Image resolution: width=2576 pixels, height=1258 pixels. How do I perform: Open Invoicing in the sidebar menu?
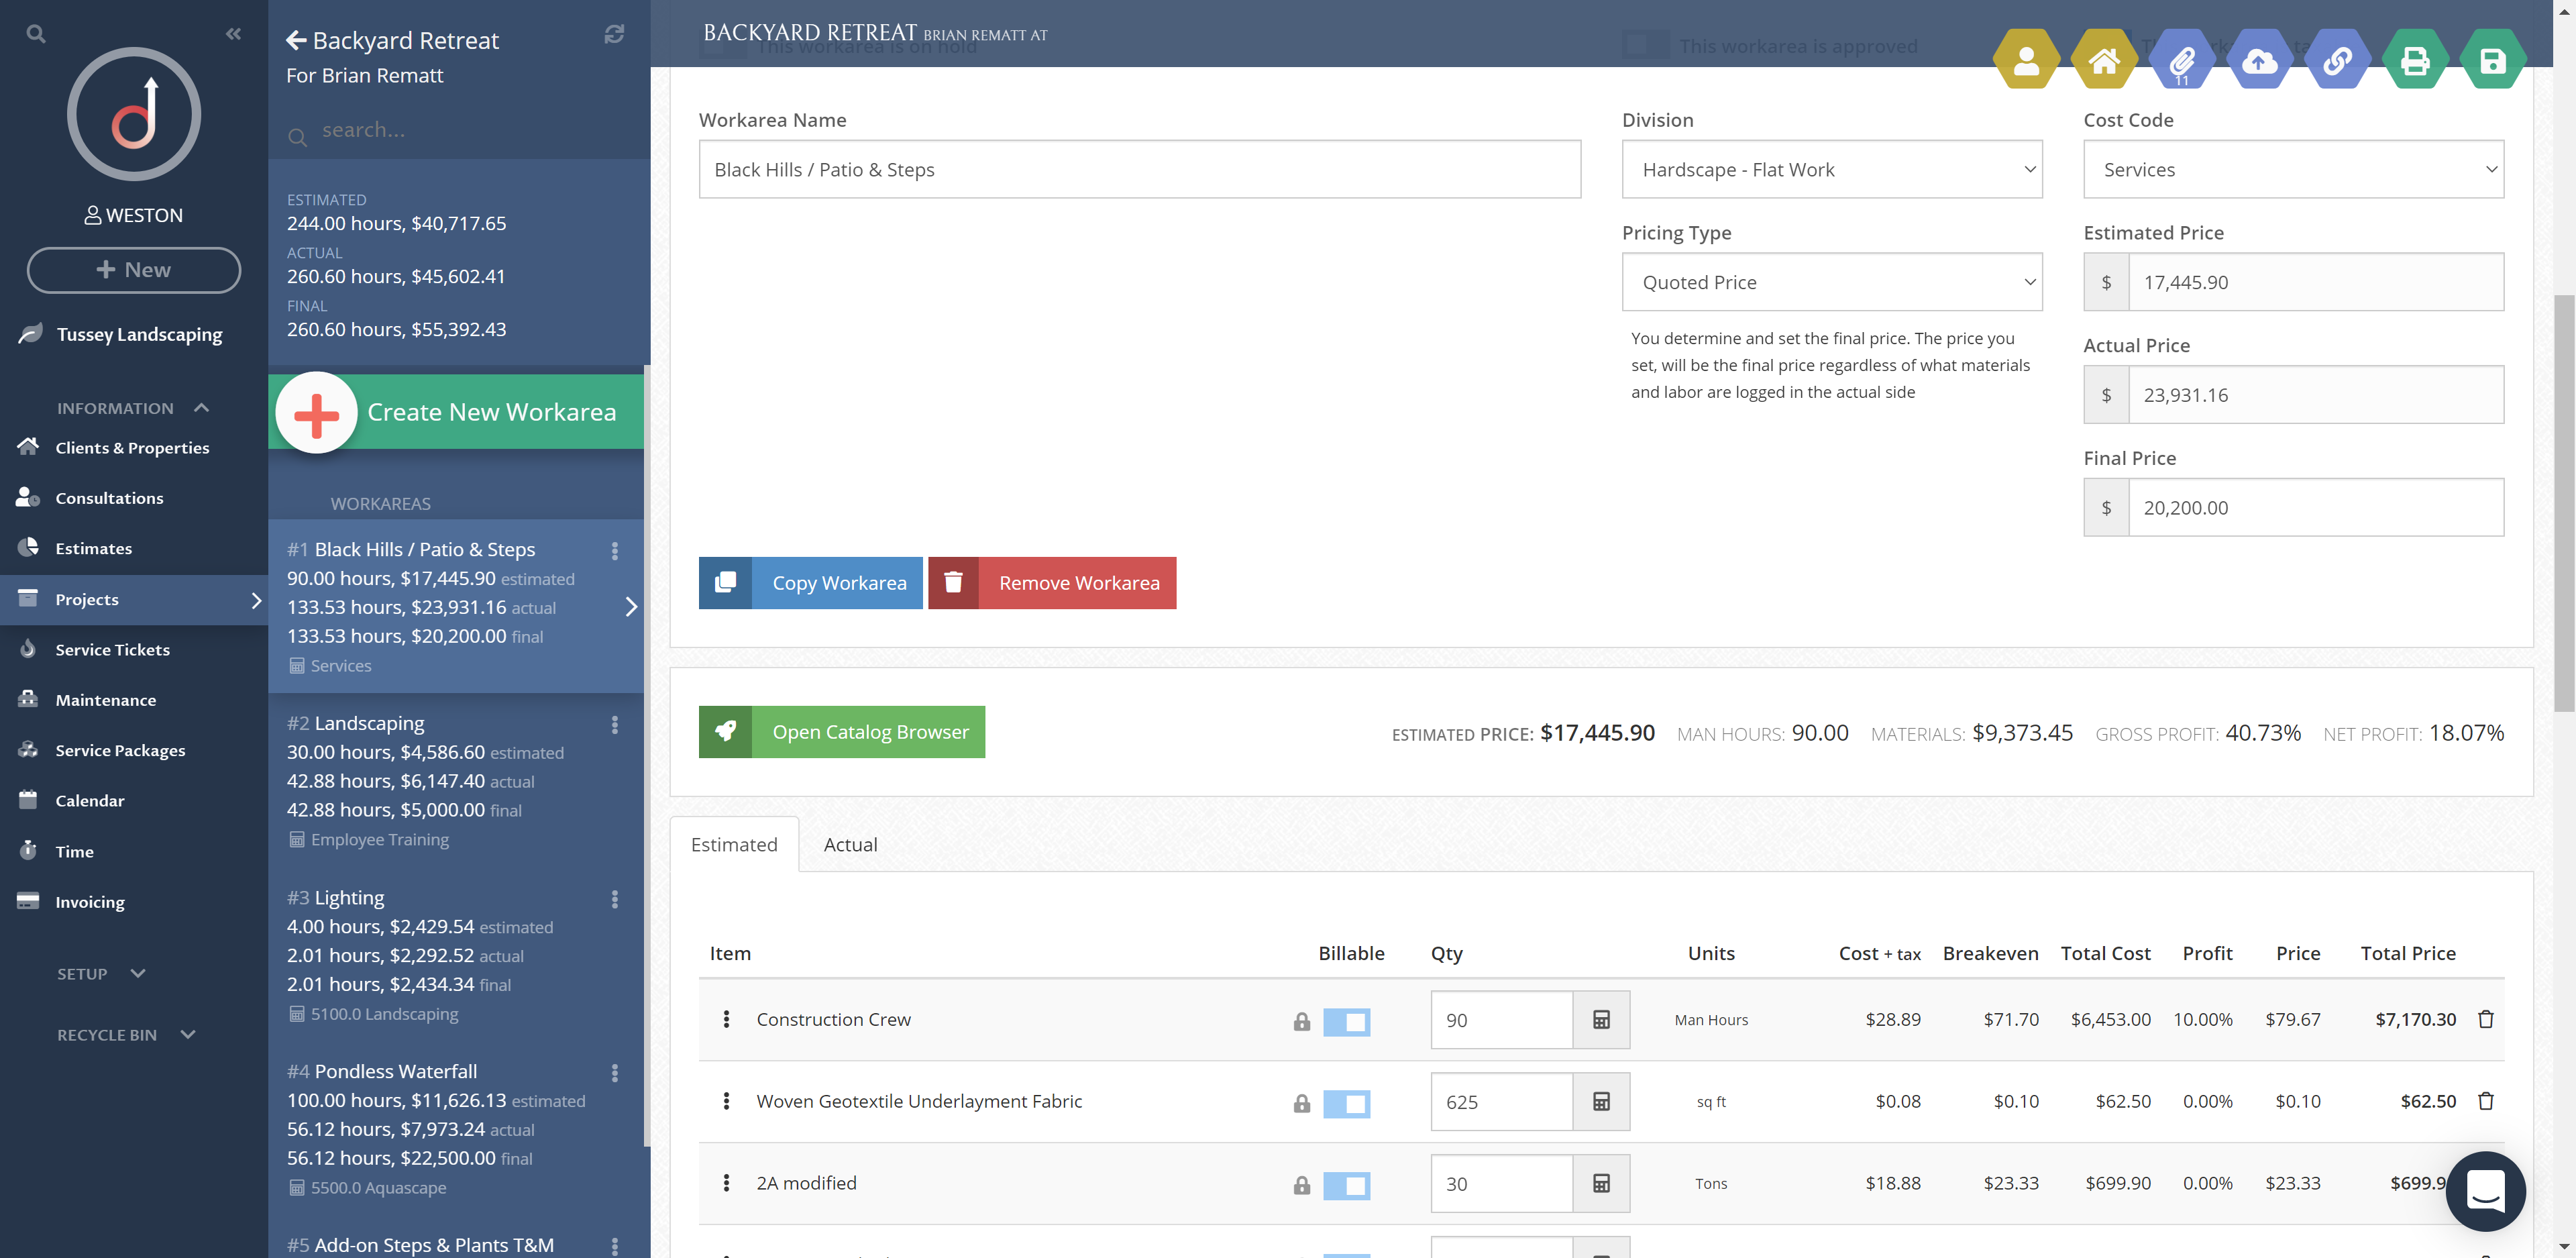coord(90,902)
